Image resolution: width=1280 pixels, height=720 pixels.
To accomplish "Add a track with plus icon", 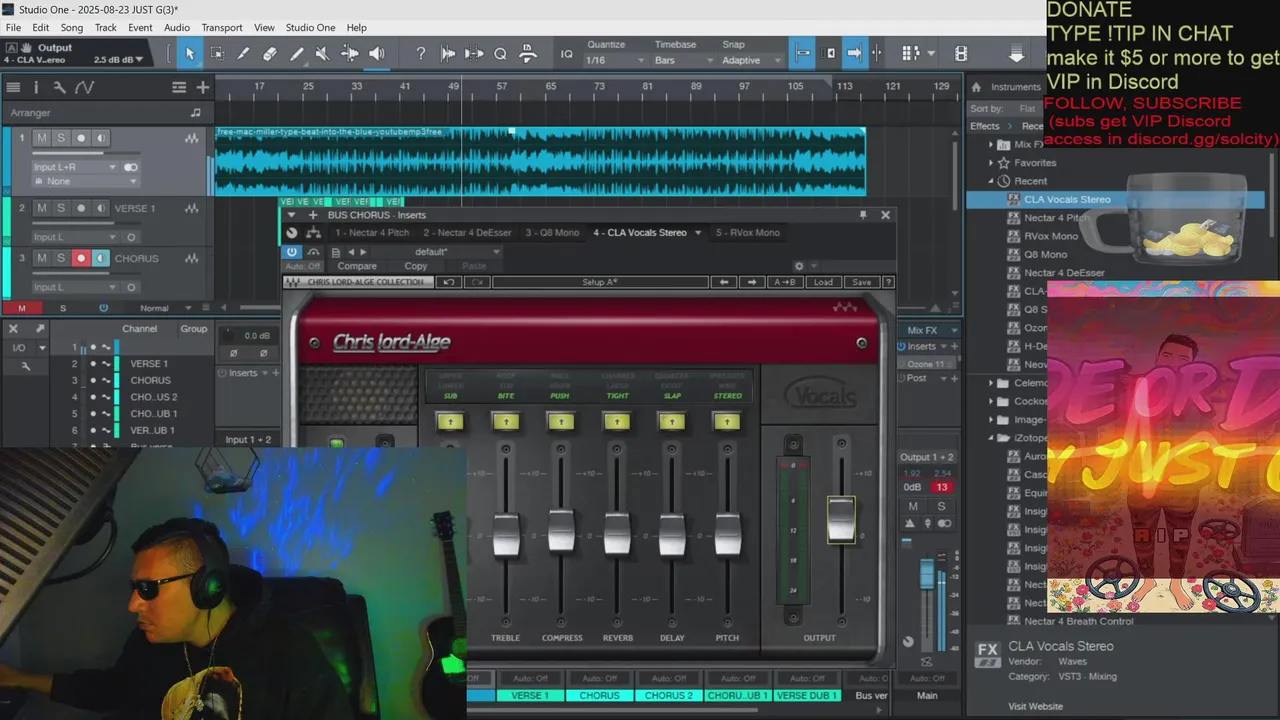I will point(203,88).
